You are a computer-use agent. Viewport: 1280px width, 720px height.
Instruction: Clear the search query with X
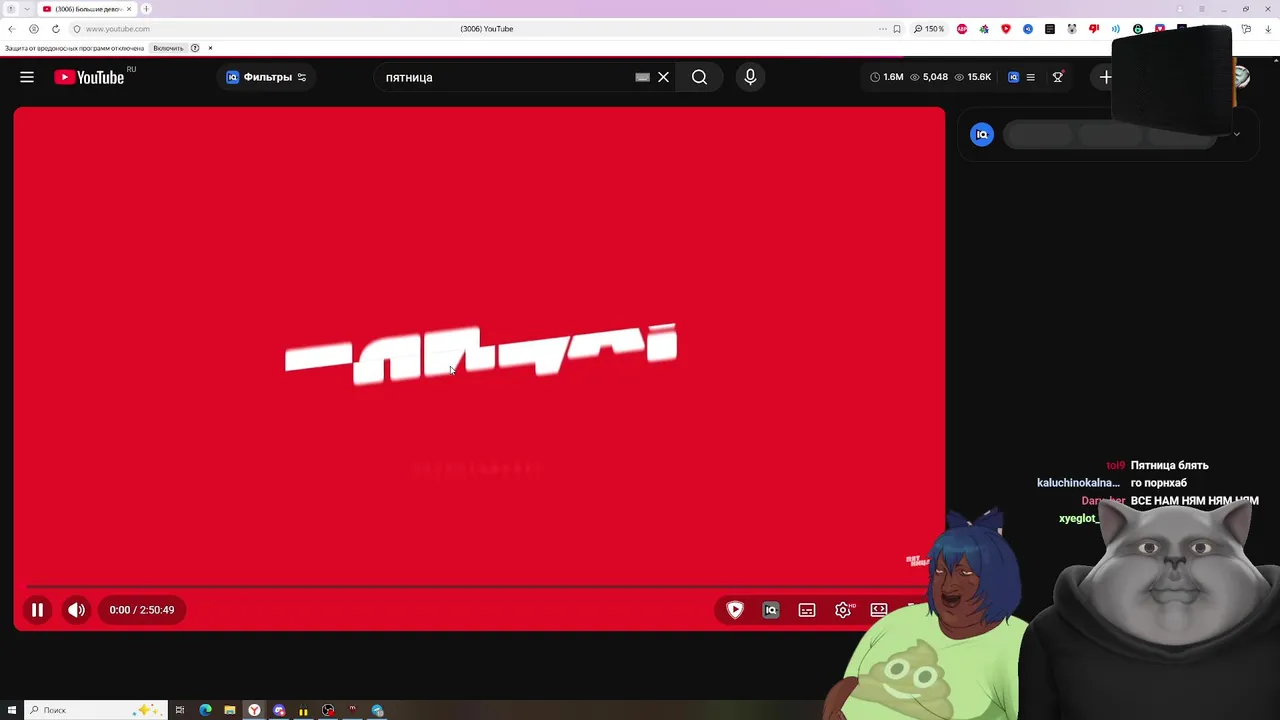pyautogui.click(x=663, y=77)
